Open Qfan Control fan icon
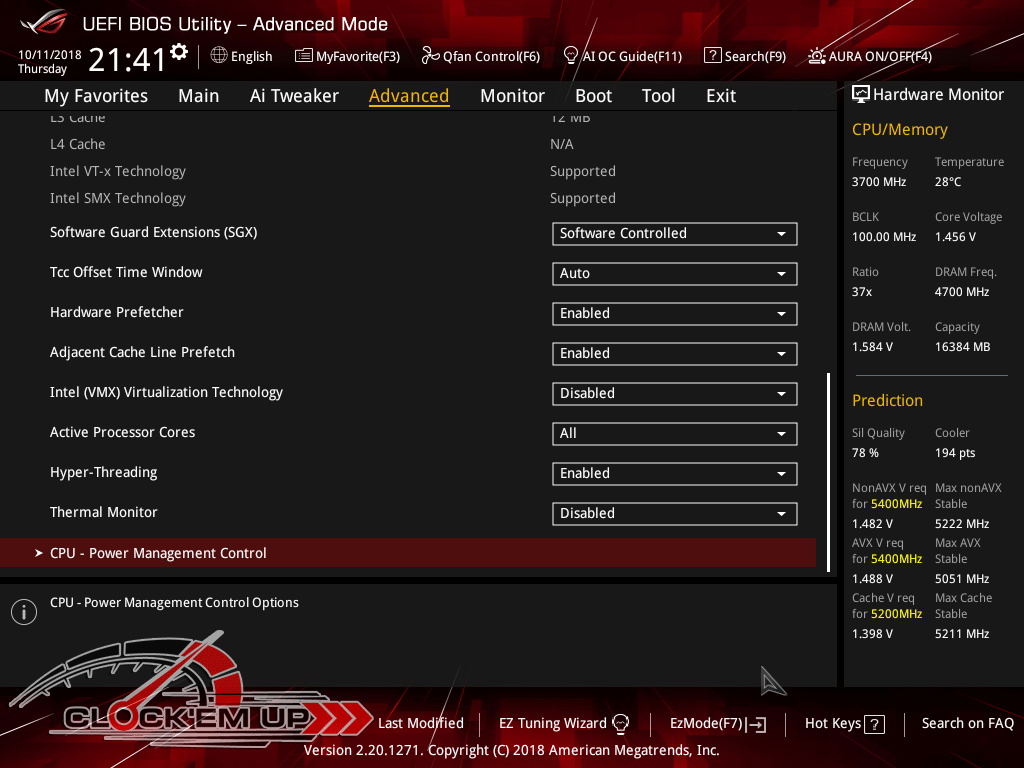 (430, 56)
